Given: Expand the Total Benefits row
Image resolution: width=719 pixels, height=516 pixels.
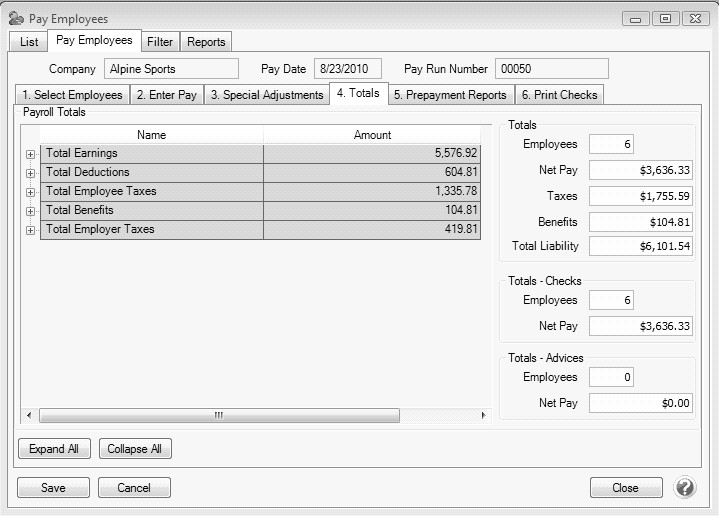Looking at the screenshot, I should click(x=30, y=211).
